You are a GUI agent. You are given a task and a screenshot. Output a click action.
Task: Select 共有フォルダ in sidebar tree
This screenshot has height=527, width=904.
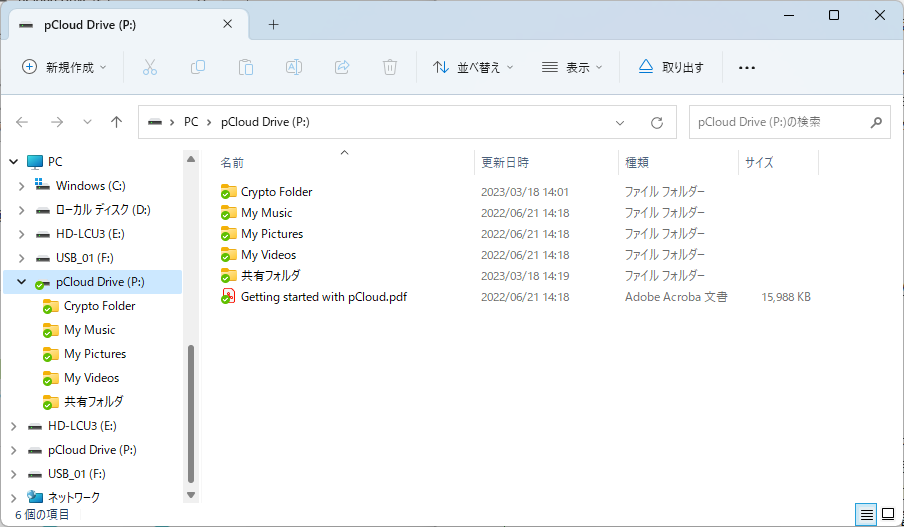tap(92, 402)
